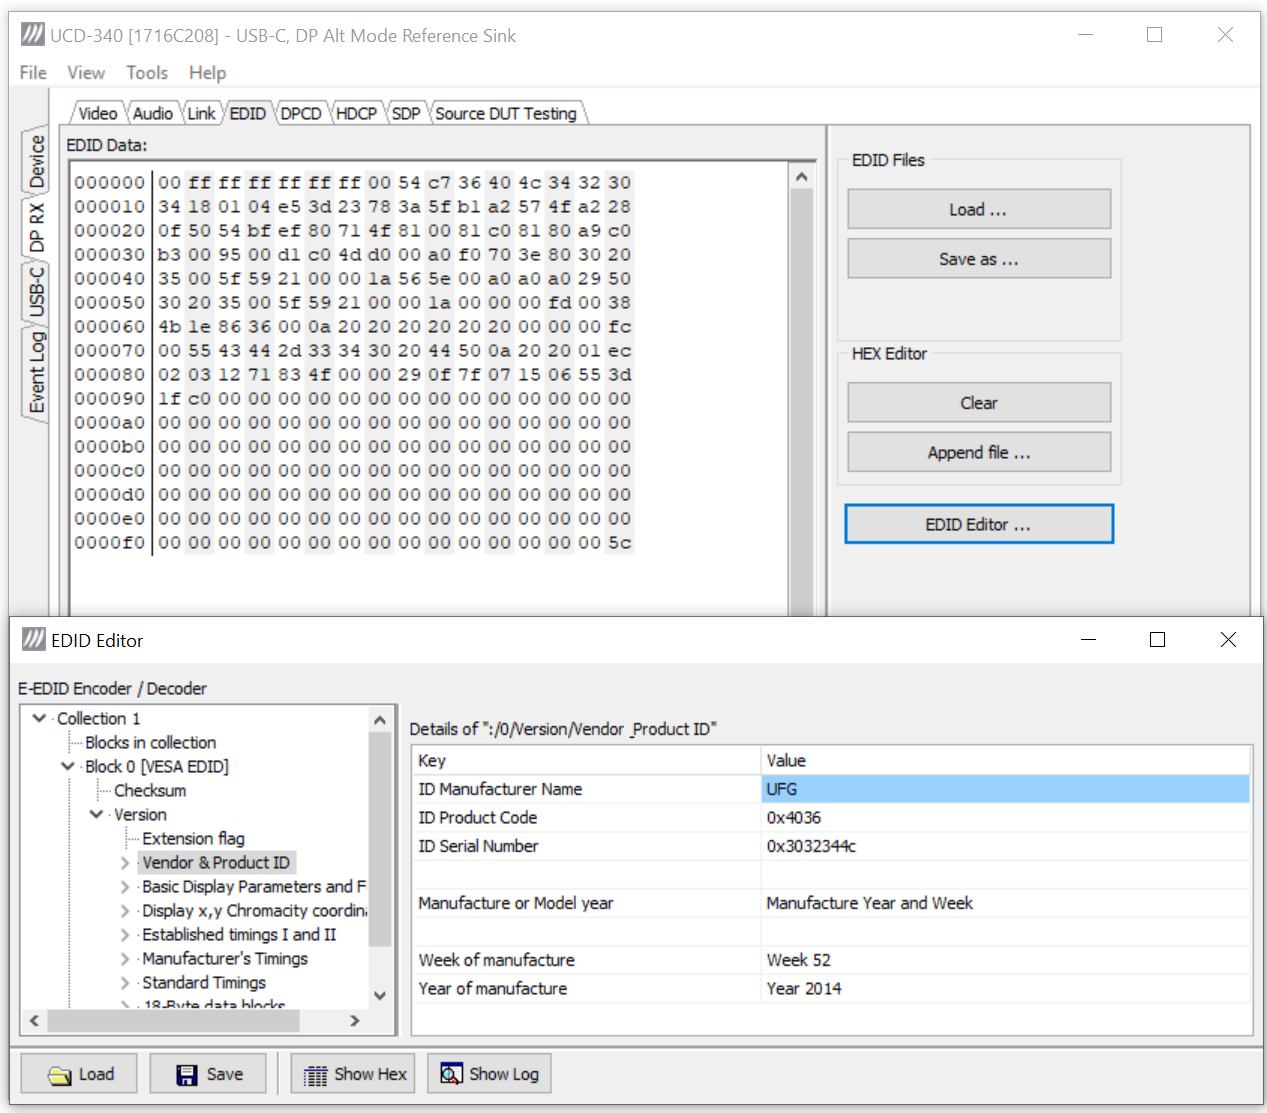This screenshot has height=1113, width=1267.
Task: Click the ID Product Code value 0x4036
Action: coord(1005,817)
